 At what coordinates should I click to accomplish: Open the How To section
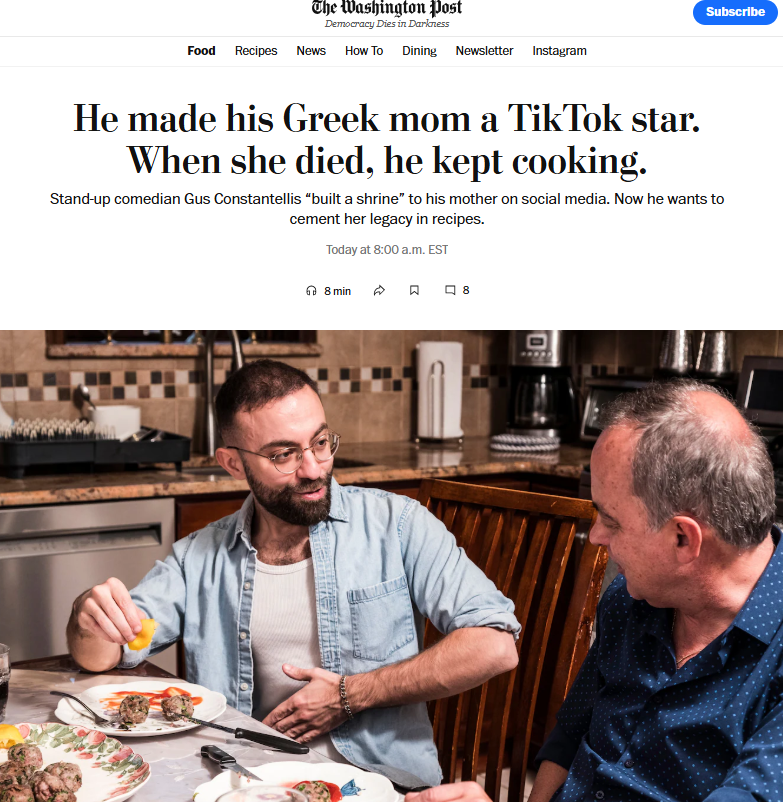tap(364, 51)
